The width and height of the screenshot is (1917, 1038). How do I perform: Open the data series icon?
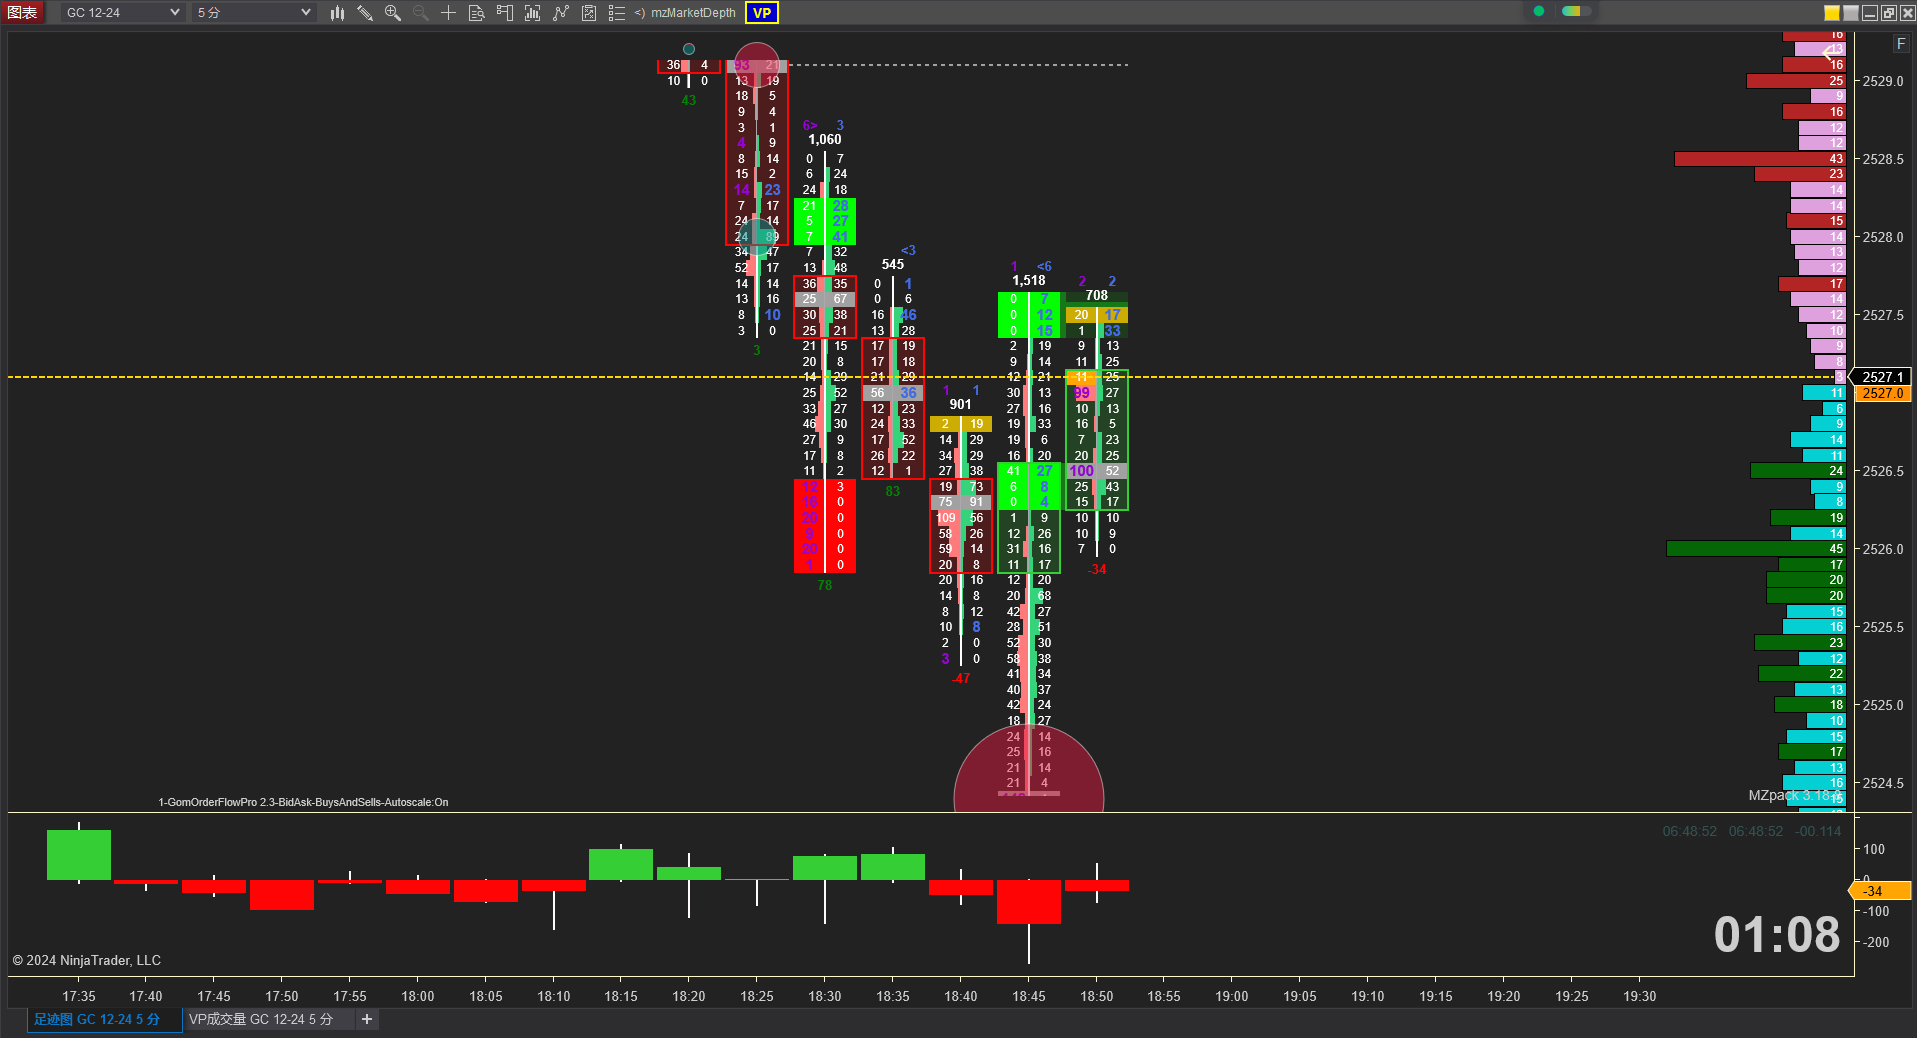coord(533,13)
